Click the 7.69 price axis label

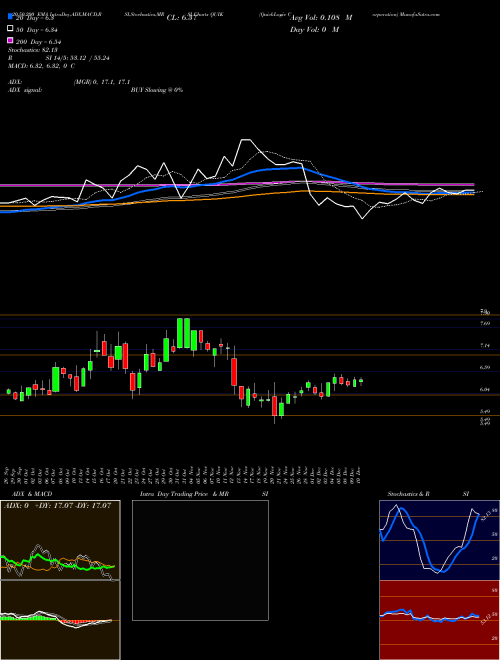click(485, 323)
